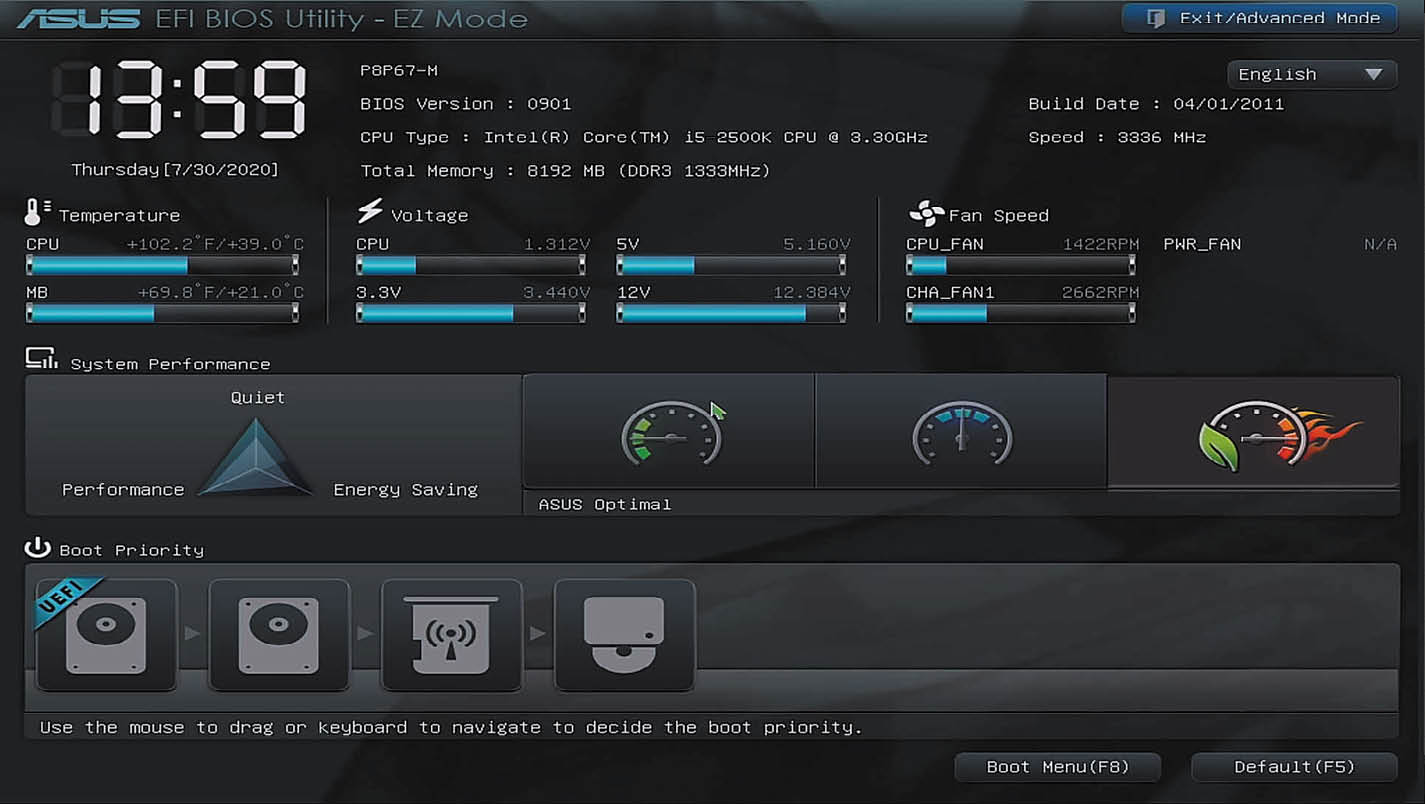Viewport: 1425px width, 804px height.
Task: Click Exit/Advanced Mode button
Action: (x=1259, y=18)
